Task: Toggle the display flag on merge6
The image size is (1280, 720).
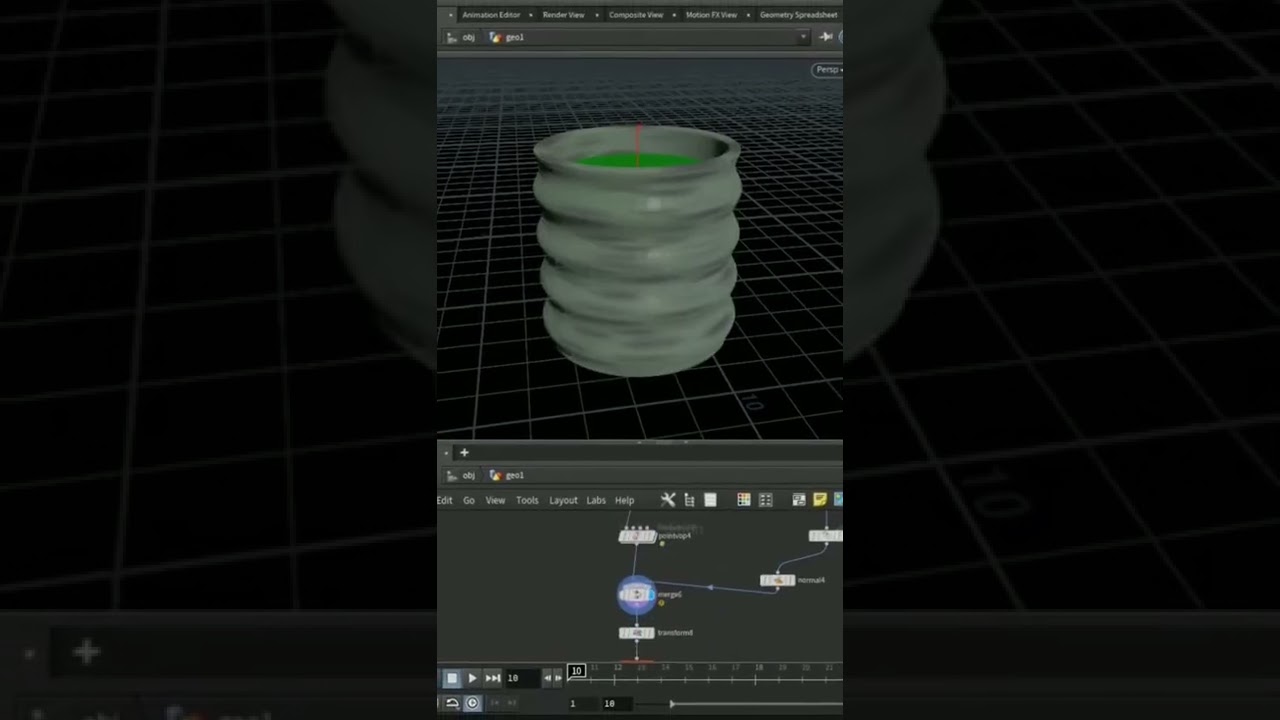Action: pyautogui.click(x=651, y=594)
